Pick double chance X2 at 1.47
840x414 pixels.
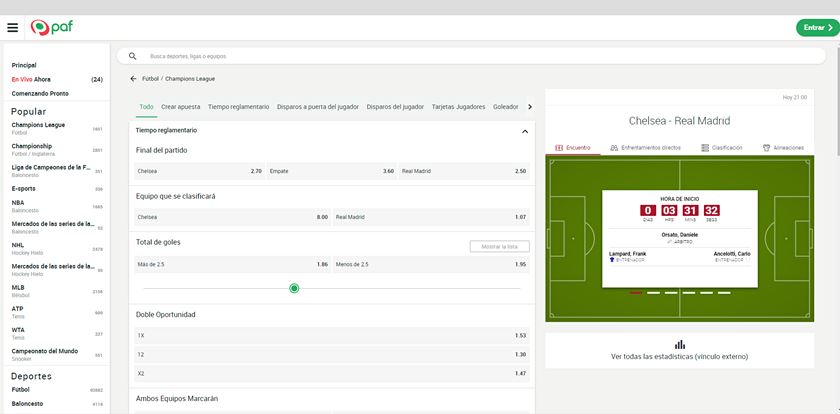tap(332, 374)
